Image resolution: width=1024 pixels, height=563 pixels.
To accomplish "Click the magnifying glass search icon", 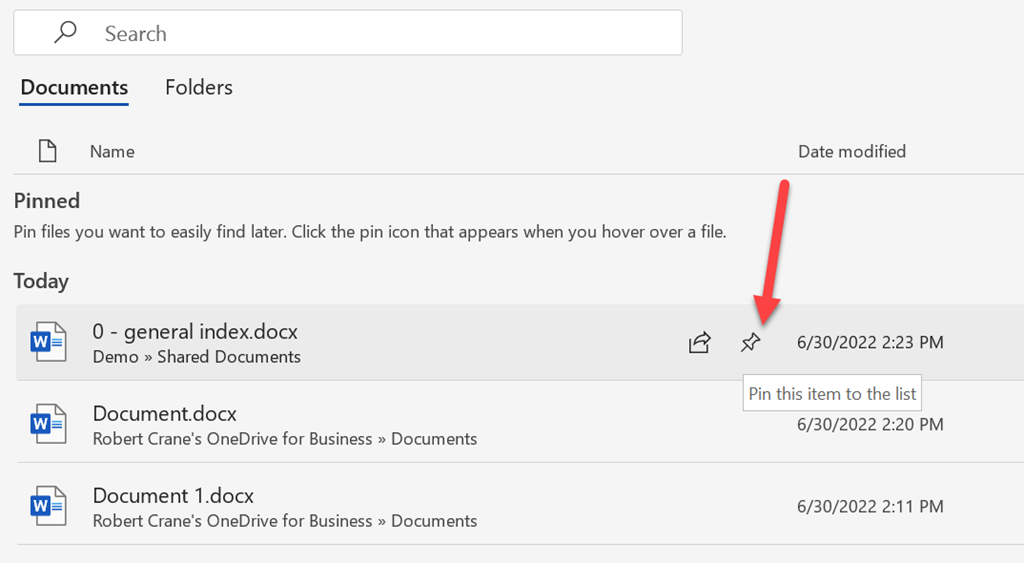I will 66,33.
